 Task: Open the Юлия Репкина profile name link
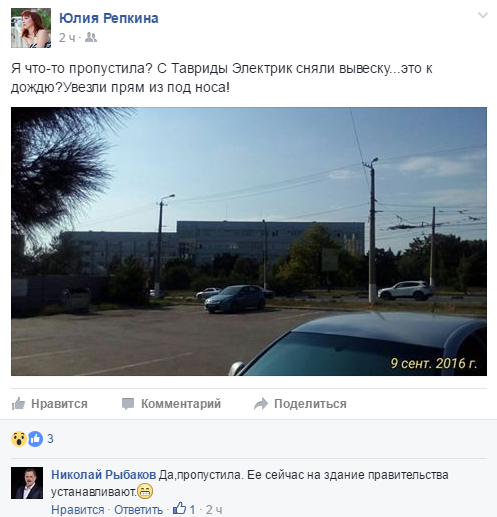pos(109,18)
